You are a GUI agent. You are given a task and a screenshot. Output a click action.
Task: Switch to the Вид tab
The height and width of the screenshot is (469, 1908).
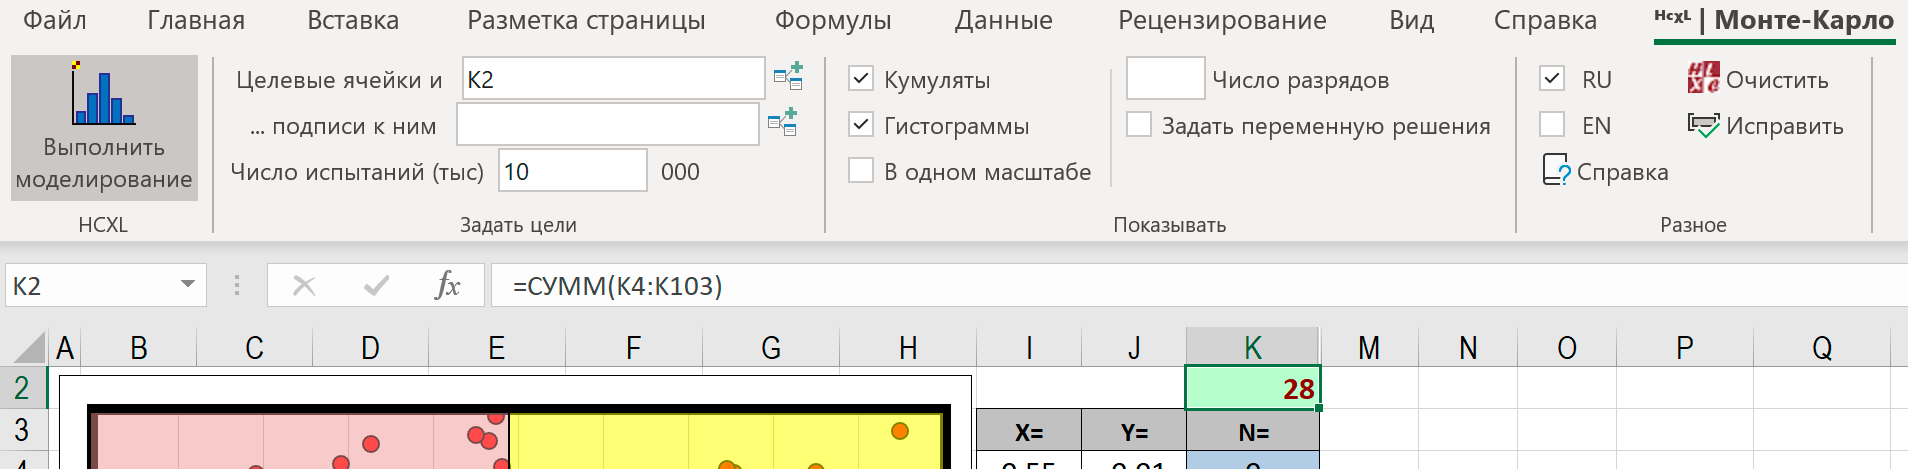coord(1411,20)
